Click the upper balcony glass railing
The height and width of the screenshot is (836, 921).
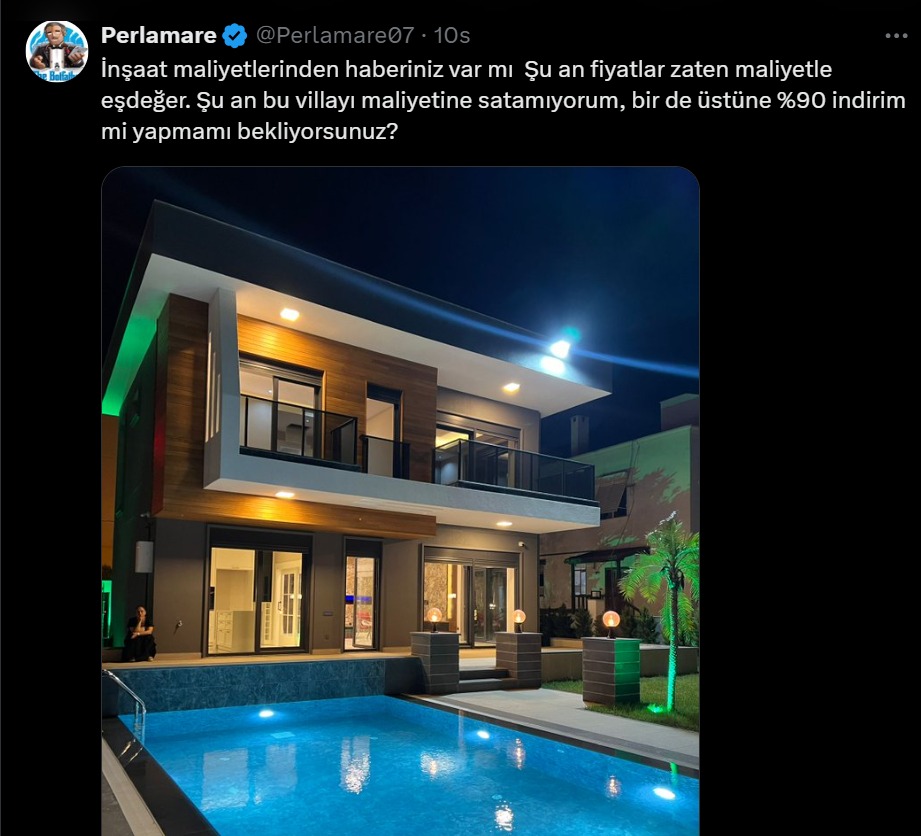point(515,469)
